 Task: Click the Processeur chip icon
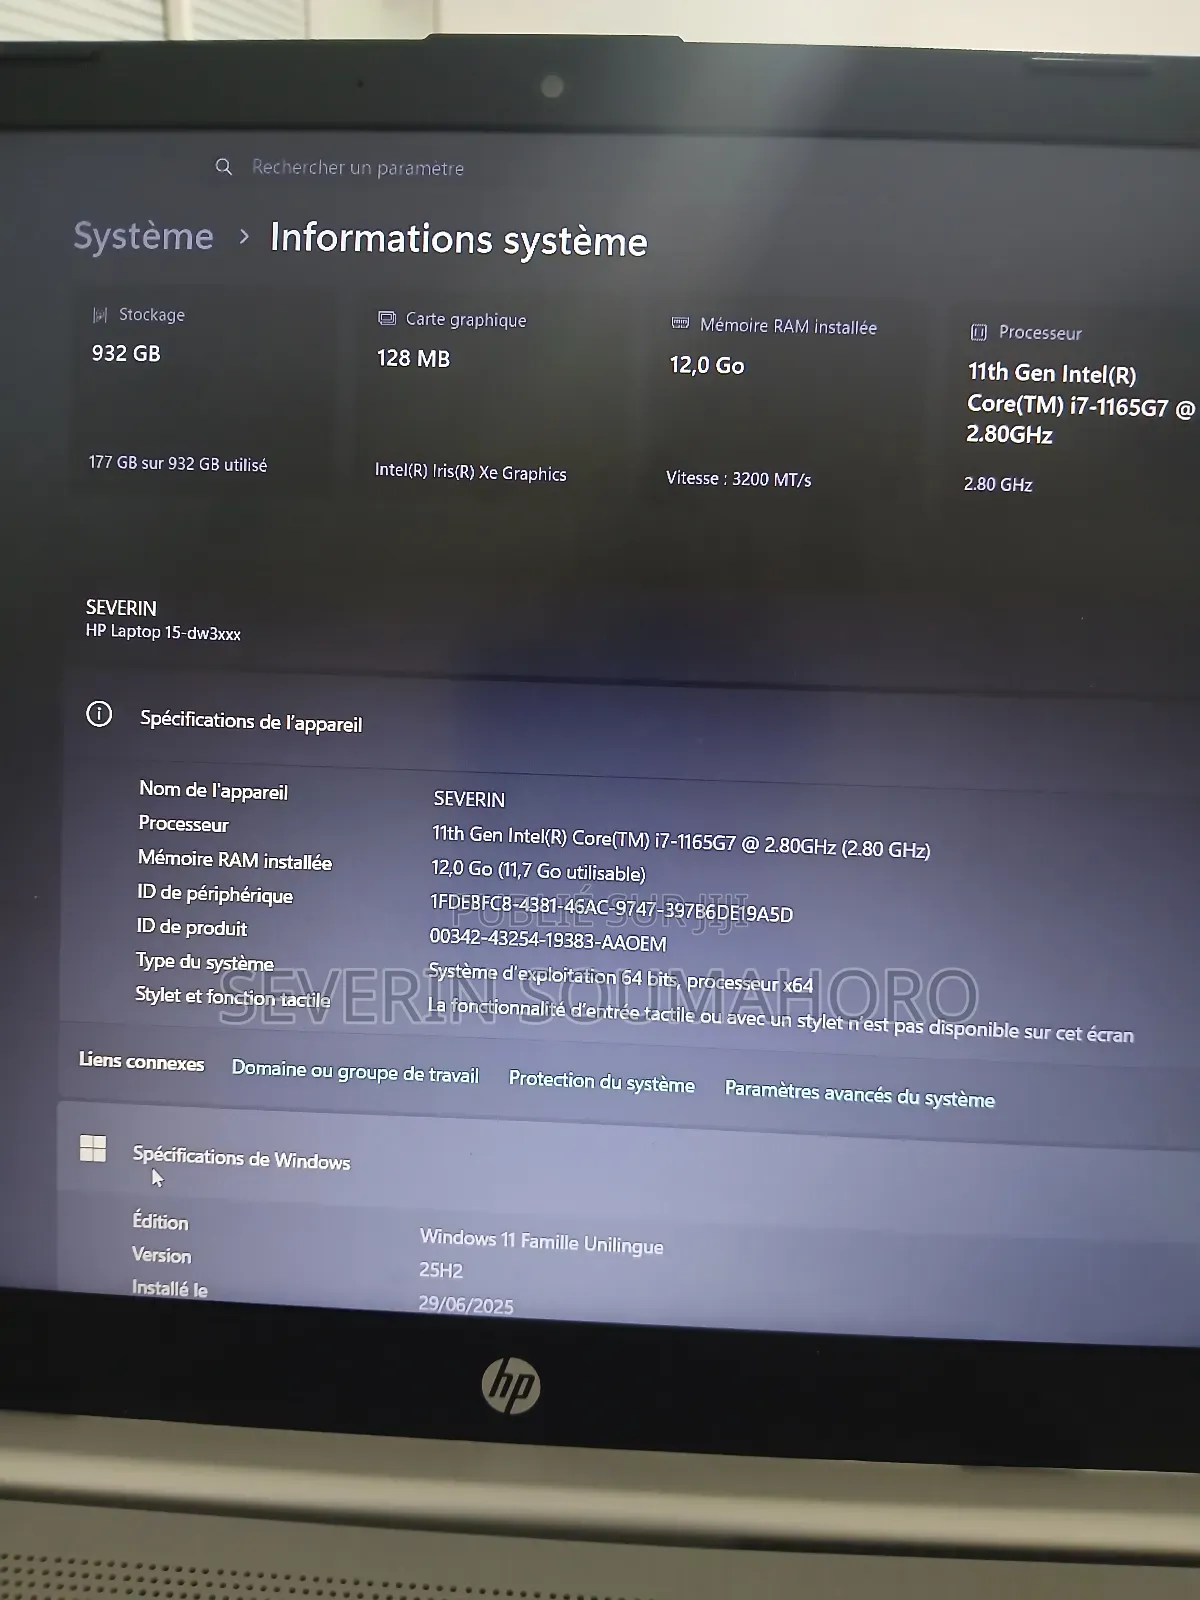pyautogui.click(x=979, y=332)
